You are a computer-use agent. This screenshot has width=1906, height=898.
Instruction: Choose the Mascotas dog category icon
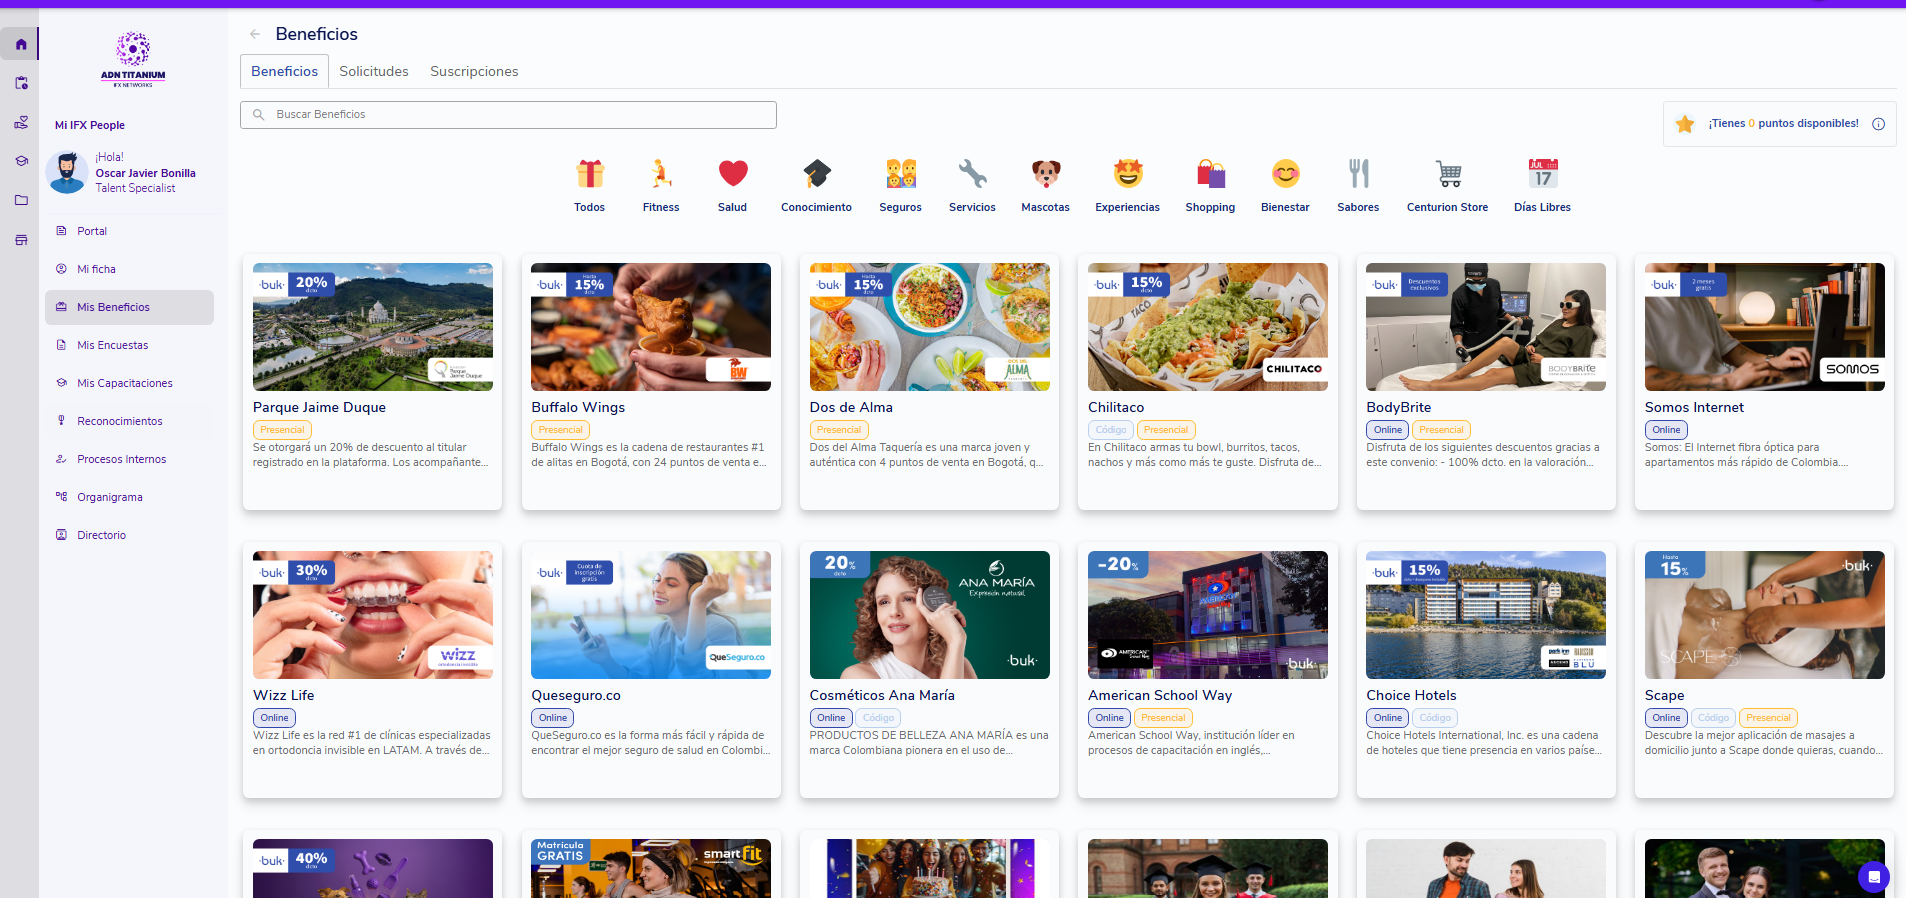click(1045, 174)
